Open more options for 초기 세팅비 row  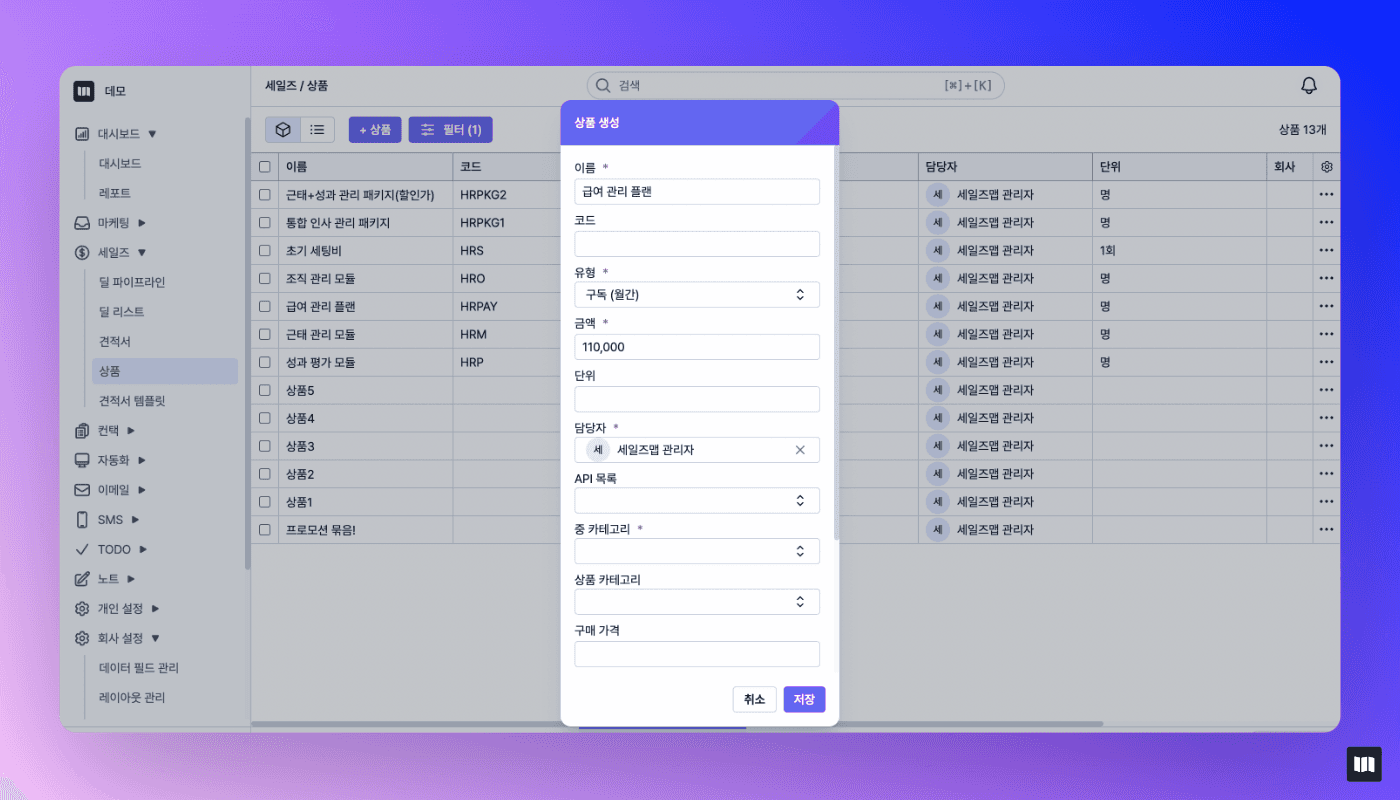tap(1327, 250)
